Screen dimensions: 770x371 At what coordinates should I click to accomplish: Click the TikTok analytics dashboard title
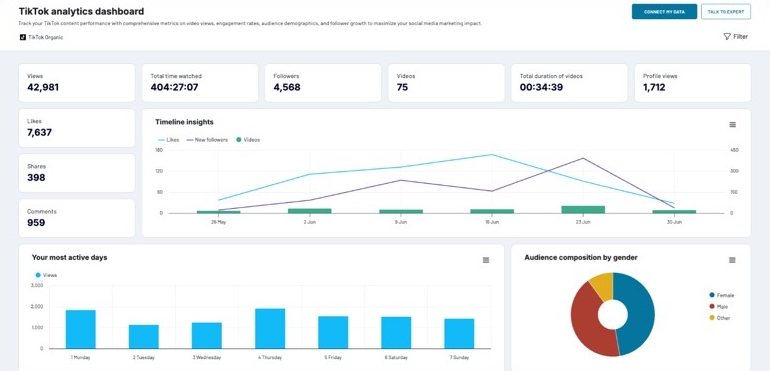pyautogui.click(x=82, y=11)
